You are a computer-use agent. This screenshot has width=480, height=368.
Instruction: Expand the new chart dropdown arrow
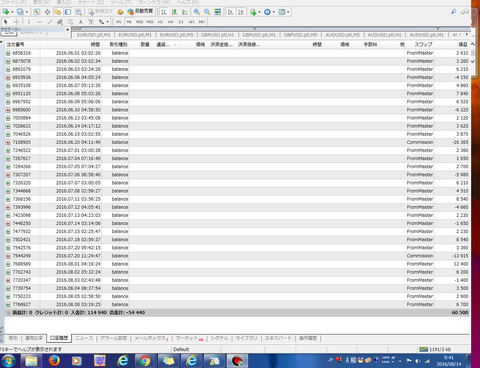12,12
